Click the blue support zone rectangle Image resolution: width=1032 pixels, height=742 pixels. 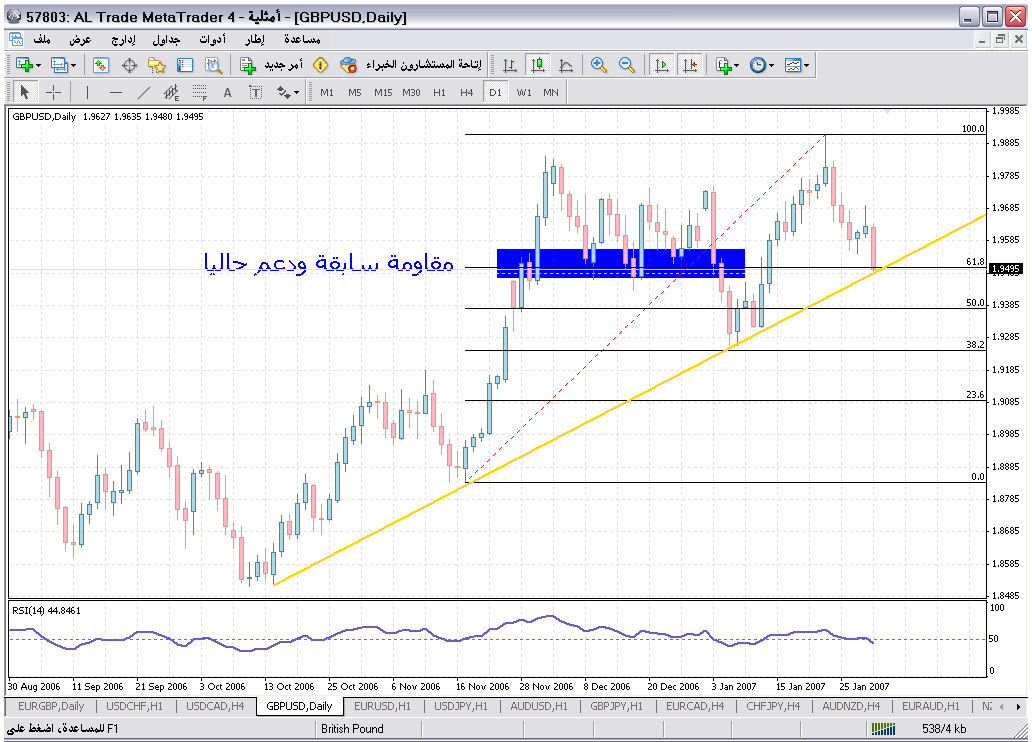point(620,262)
